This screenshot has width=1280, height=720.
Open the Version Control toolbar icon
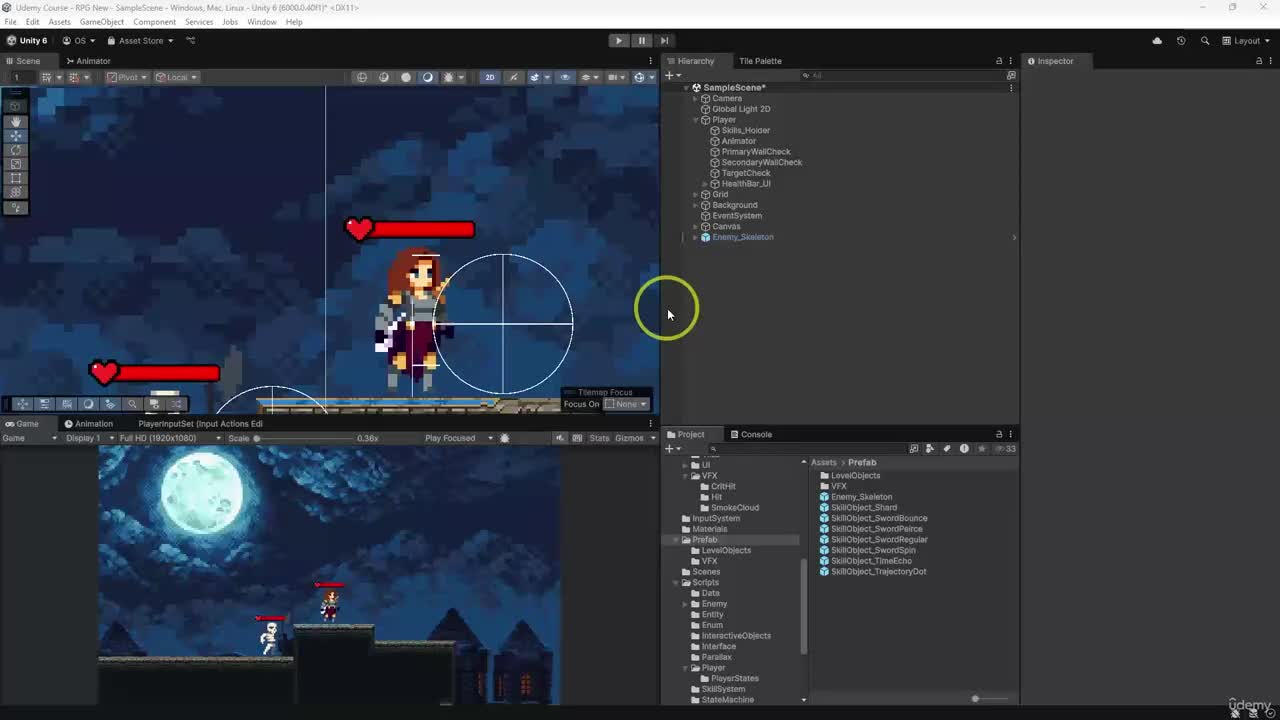click(191, 41)
